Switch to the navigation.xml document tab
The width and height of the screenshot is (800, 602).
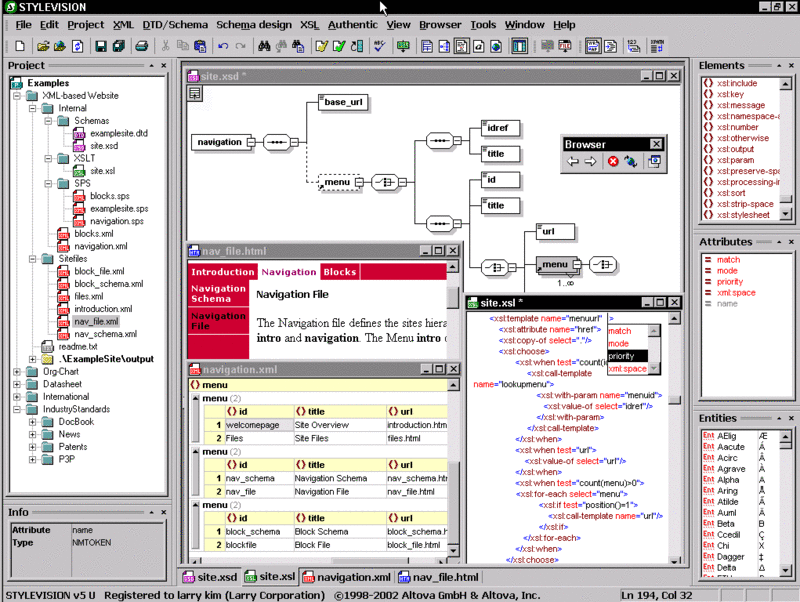coord(347,577)
